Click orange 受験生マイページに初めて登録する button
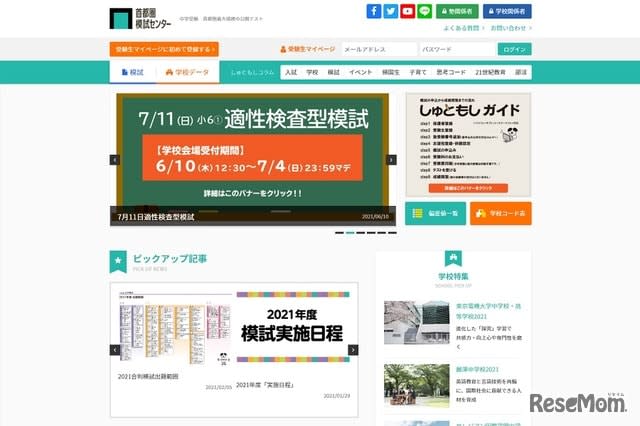Image resolution: width=640 pixels, height=426 pixels. click(x=164, y=49)
